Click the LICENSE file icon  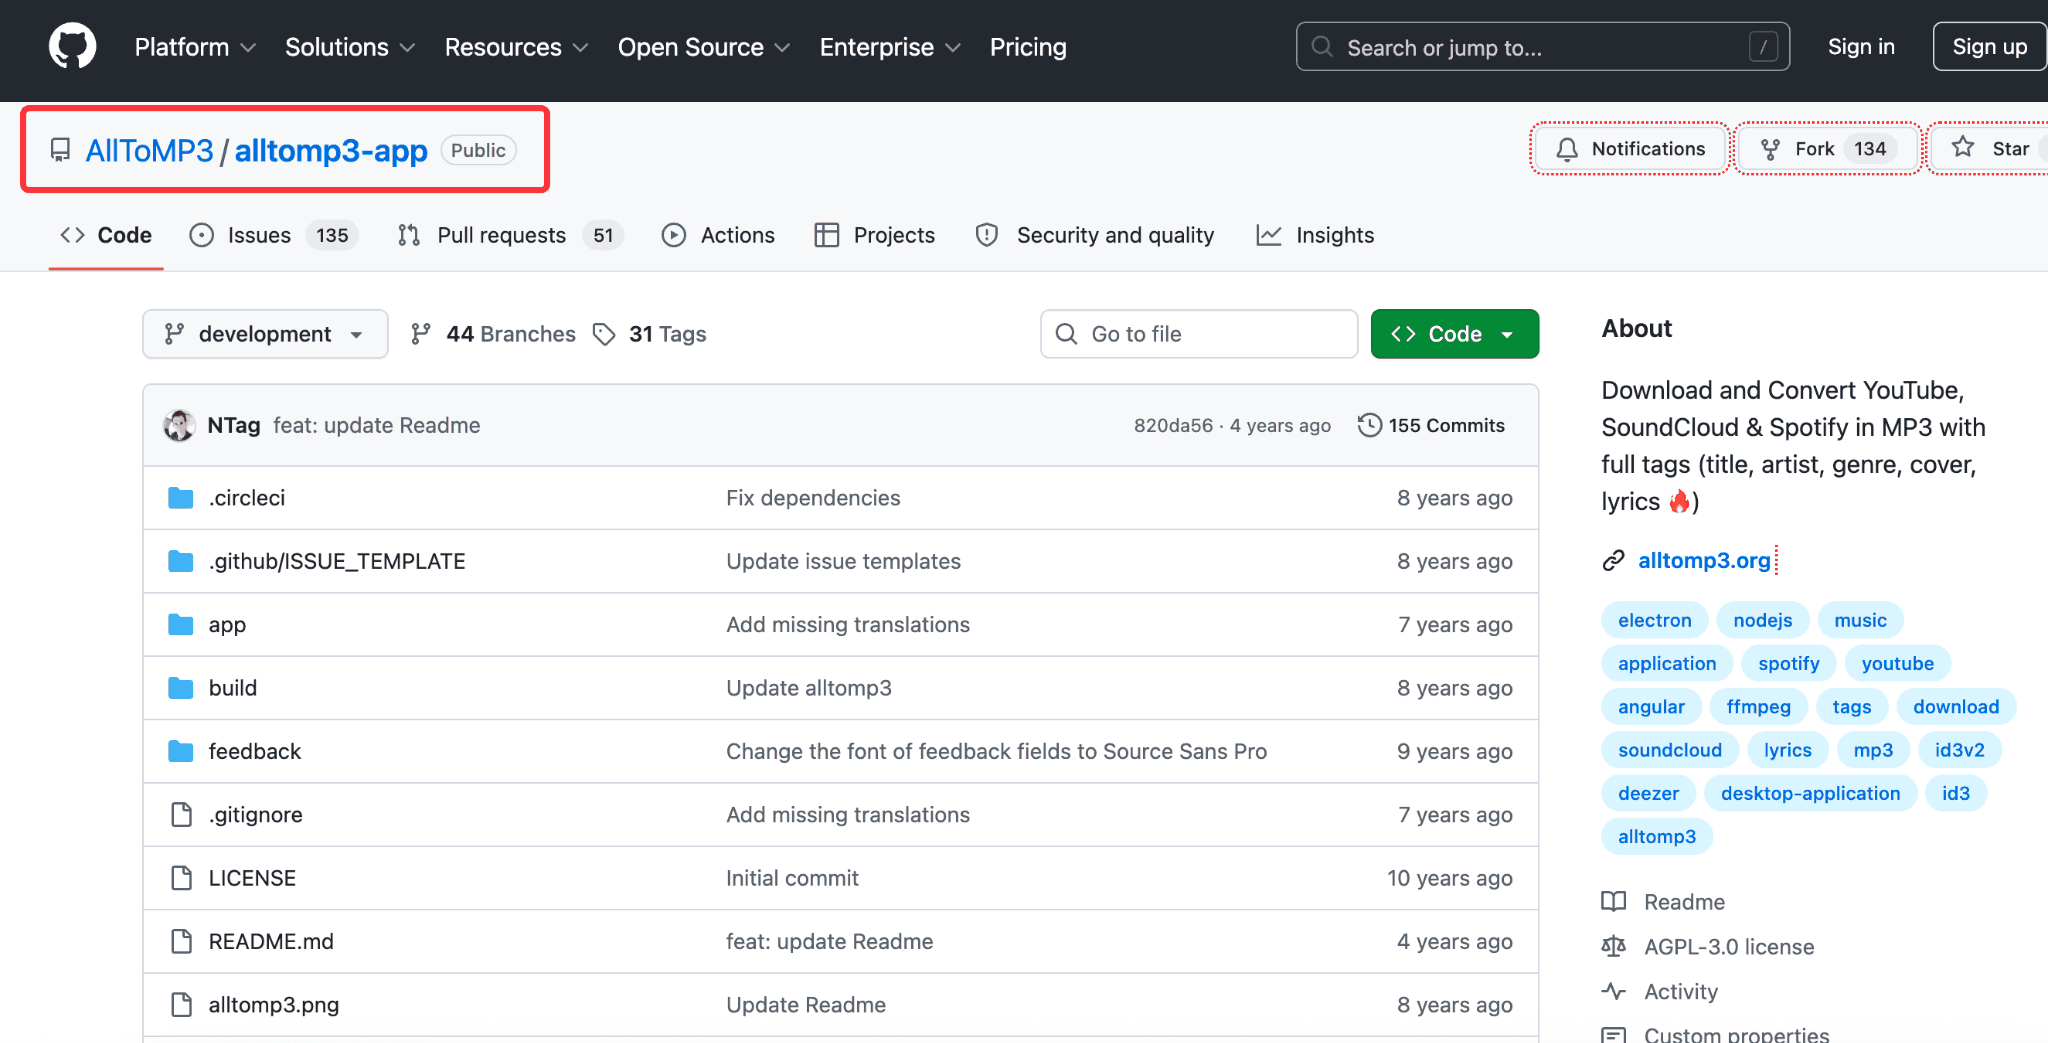[181, 878]
